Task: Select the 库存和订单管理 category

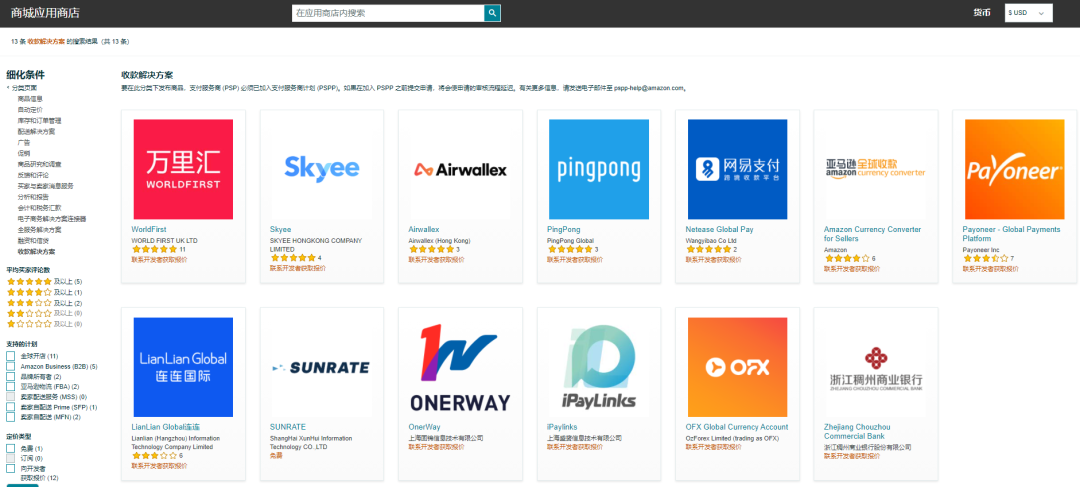Action: (40, 121)
